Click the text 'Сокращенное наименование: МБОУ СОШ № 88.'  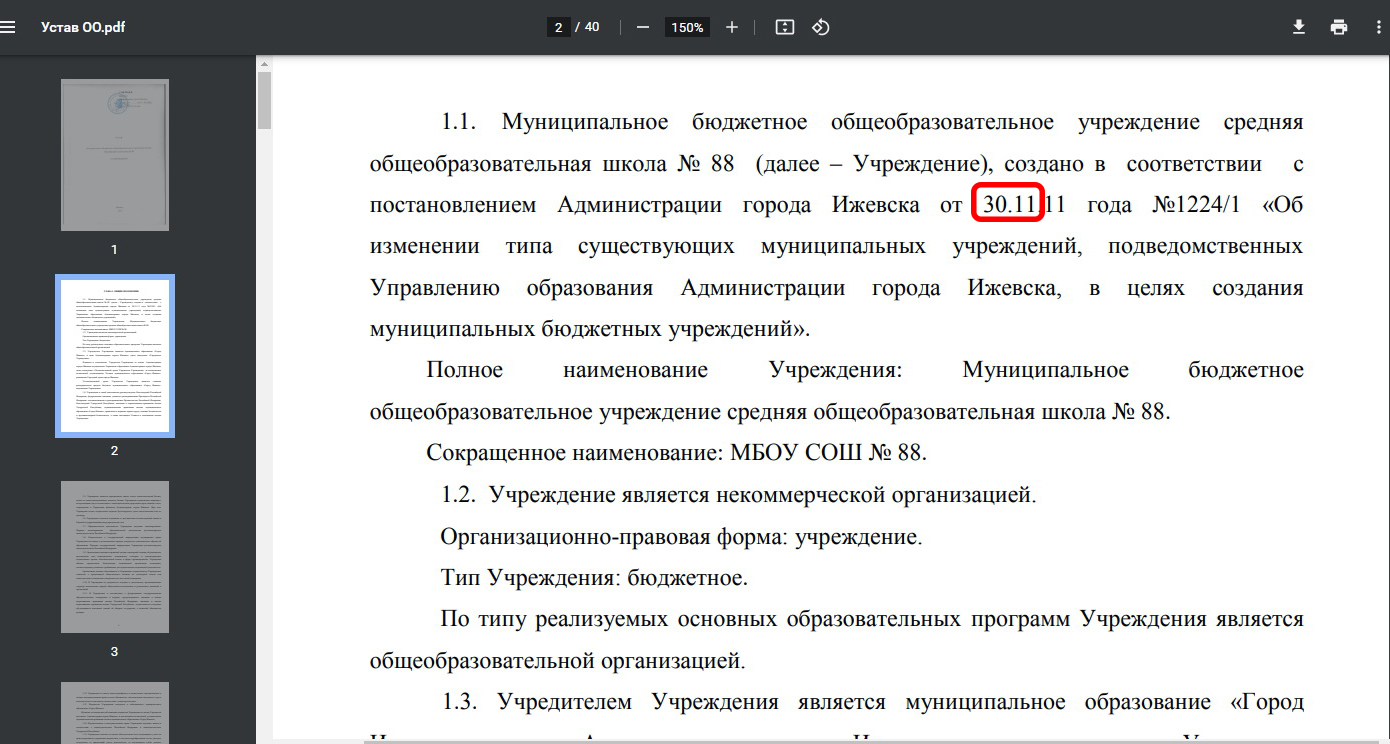(677, 453)
